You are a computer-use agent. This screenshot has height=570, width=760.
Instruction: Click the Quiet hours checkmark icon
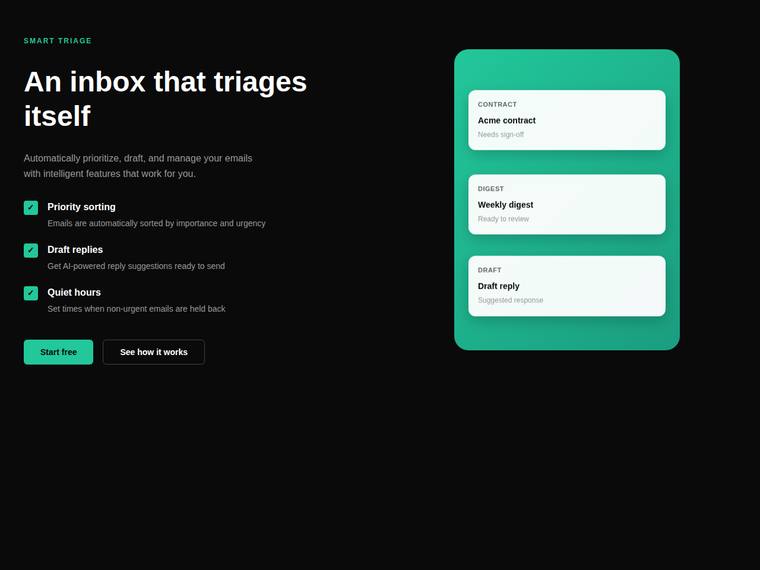coord(31,293)
